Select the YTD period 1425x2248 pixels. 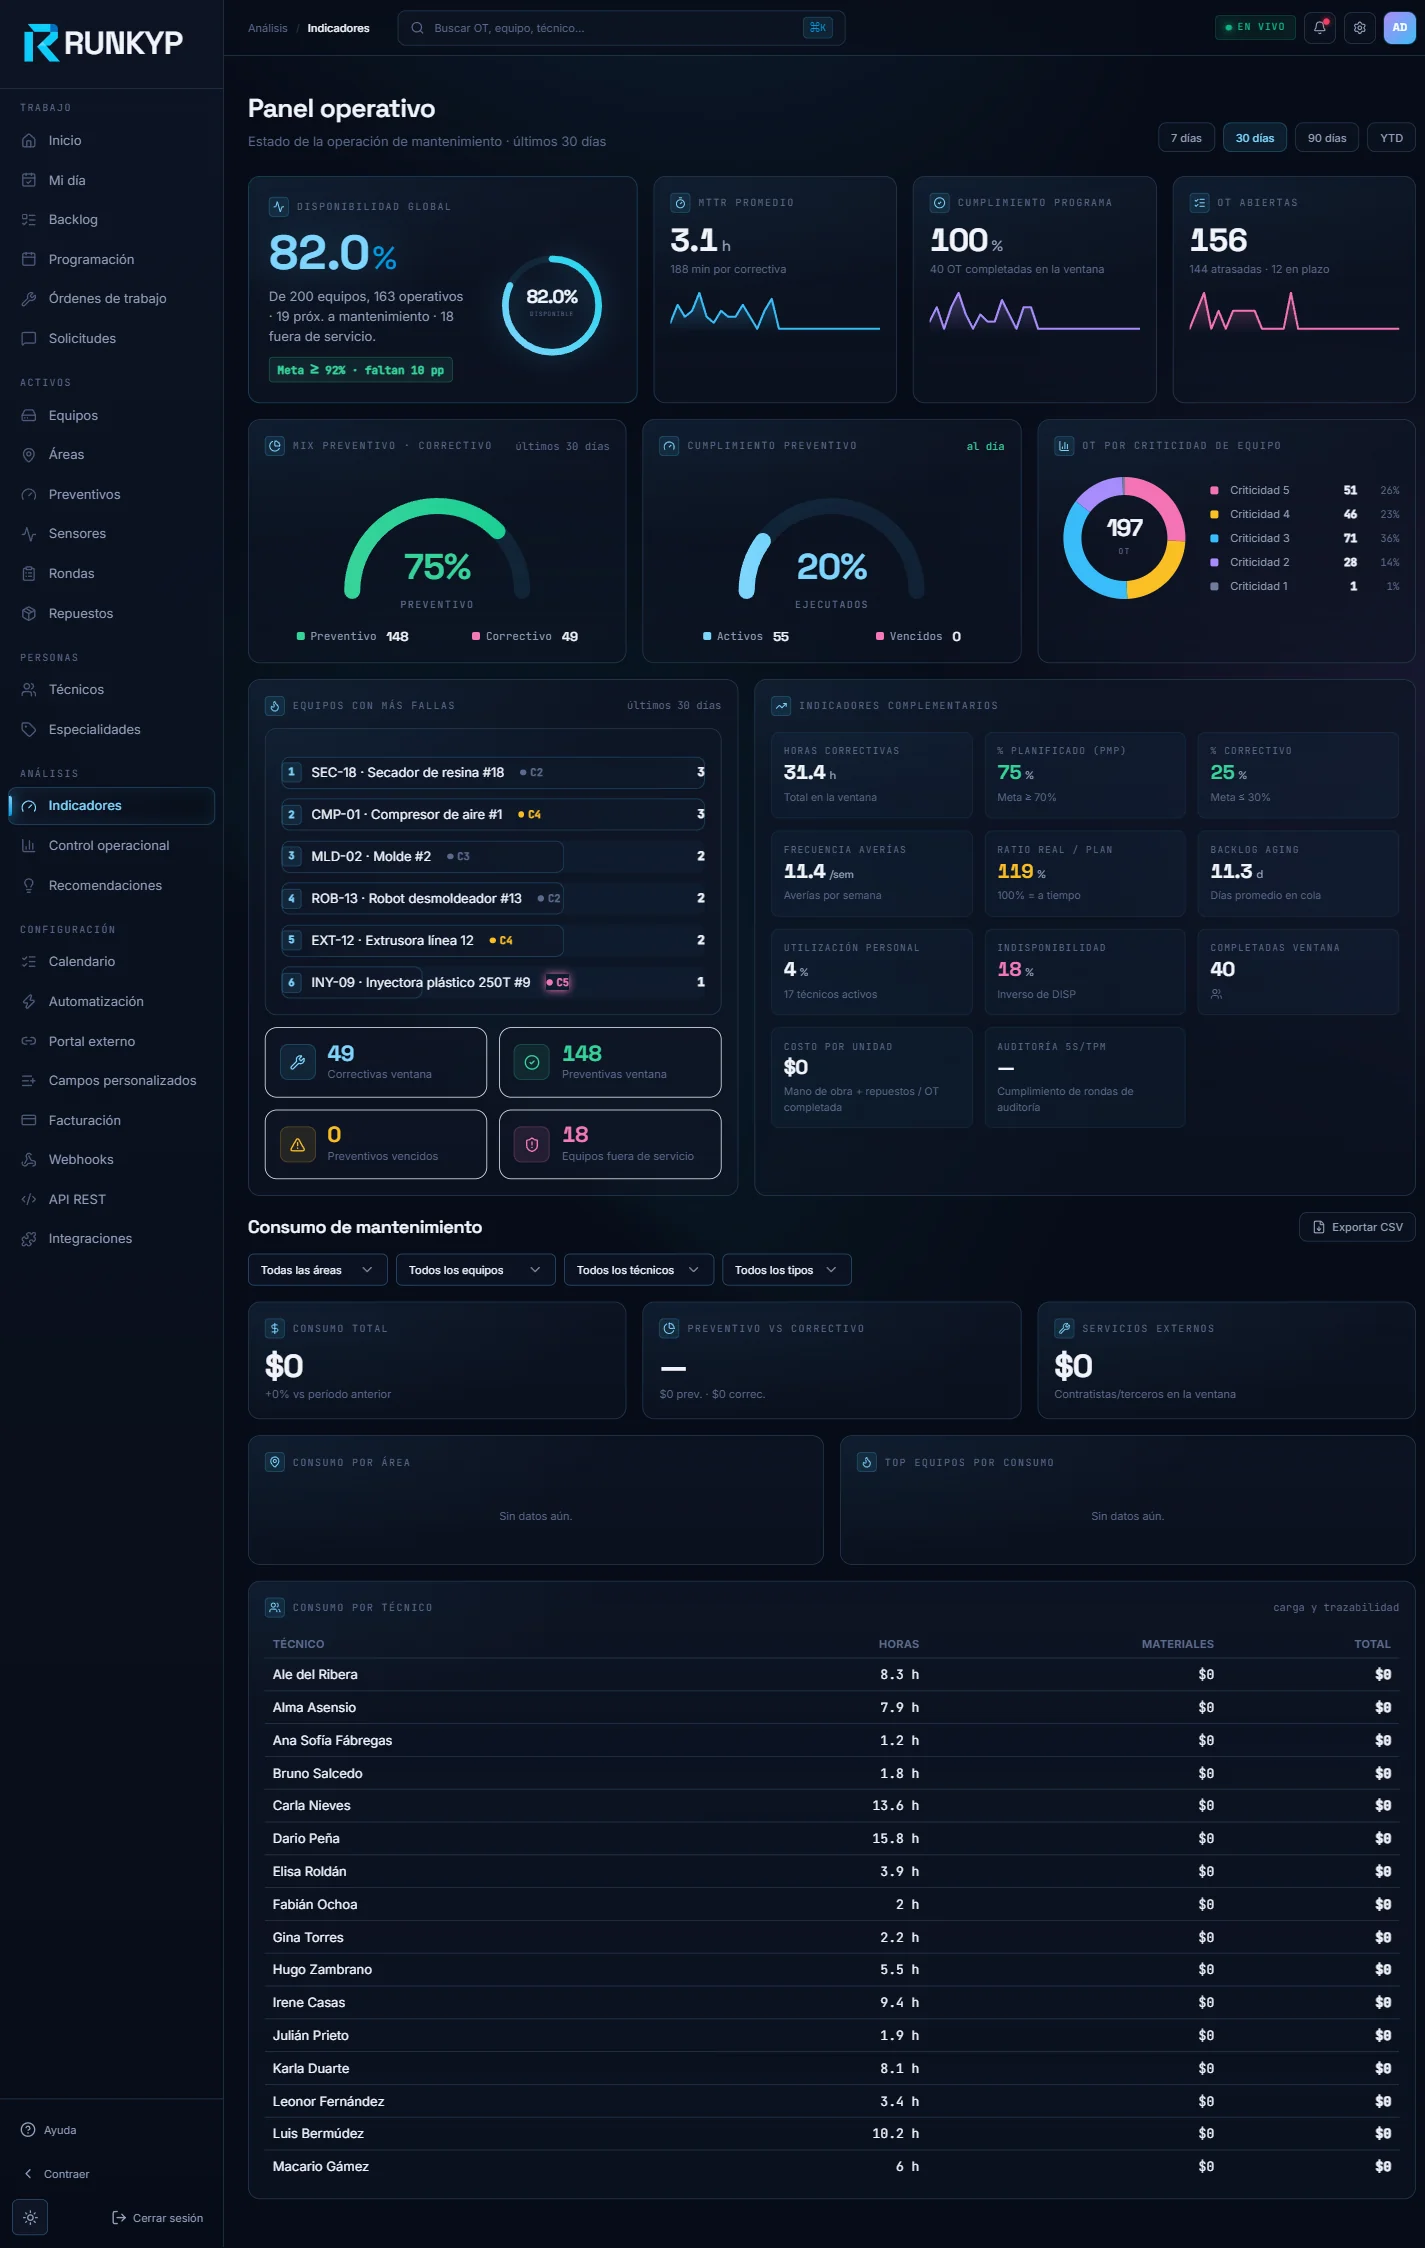1391,138
